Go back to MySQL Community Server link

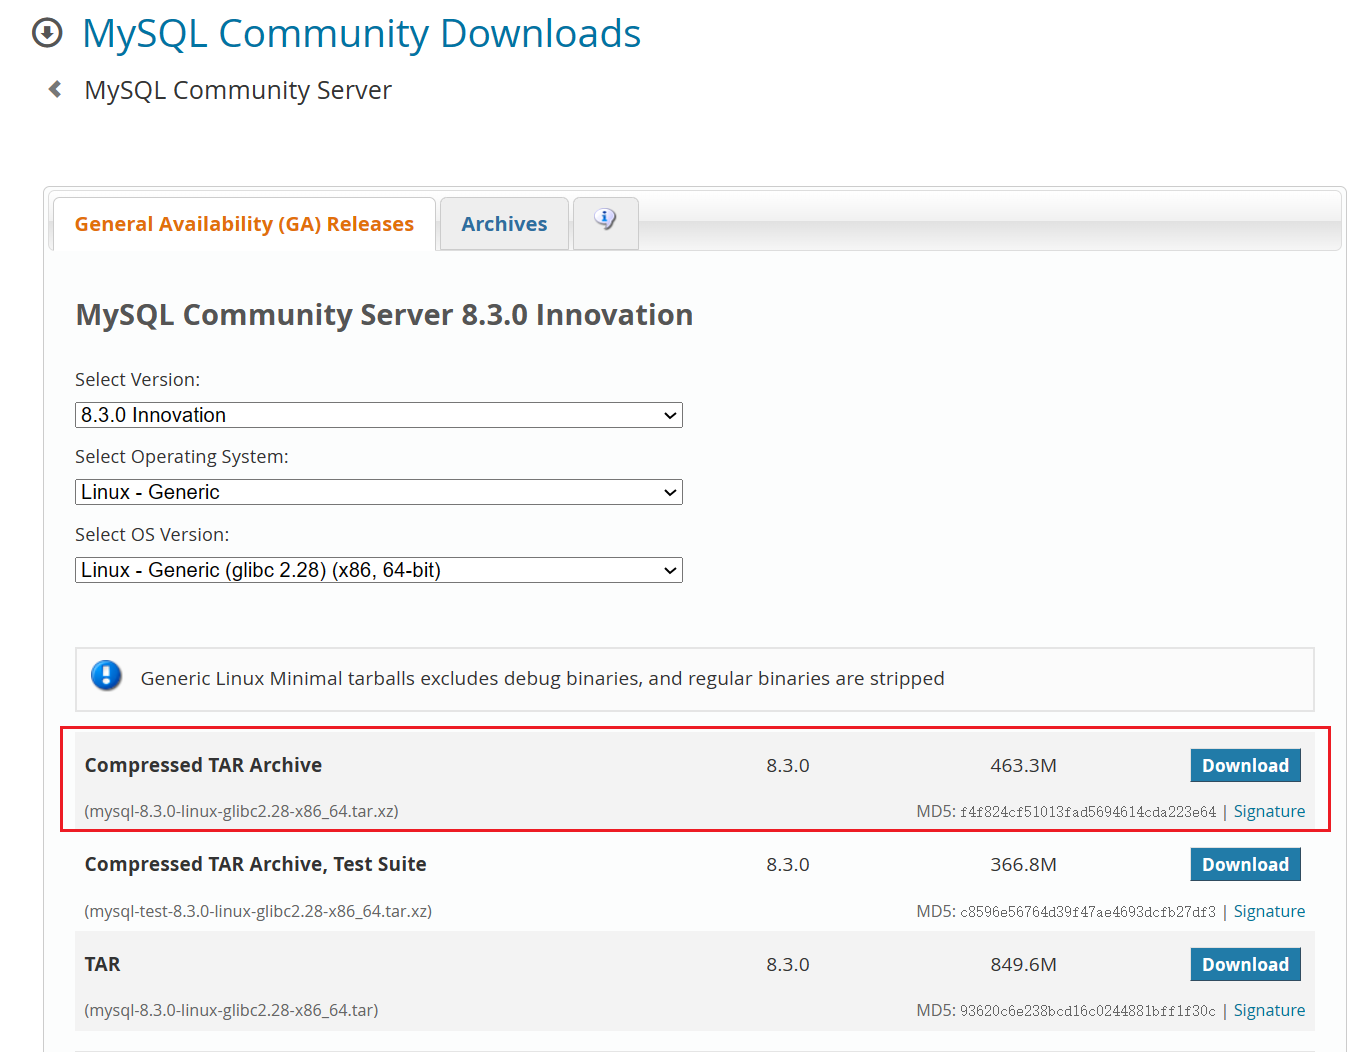coord(238,90)
